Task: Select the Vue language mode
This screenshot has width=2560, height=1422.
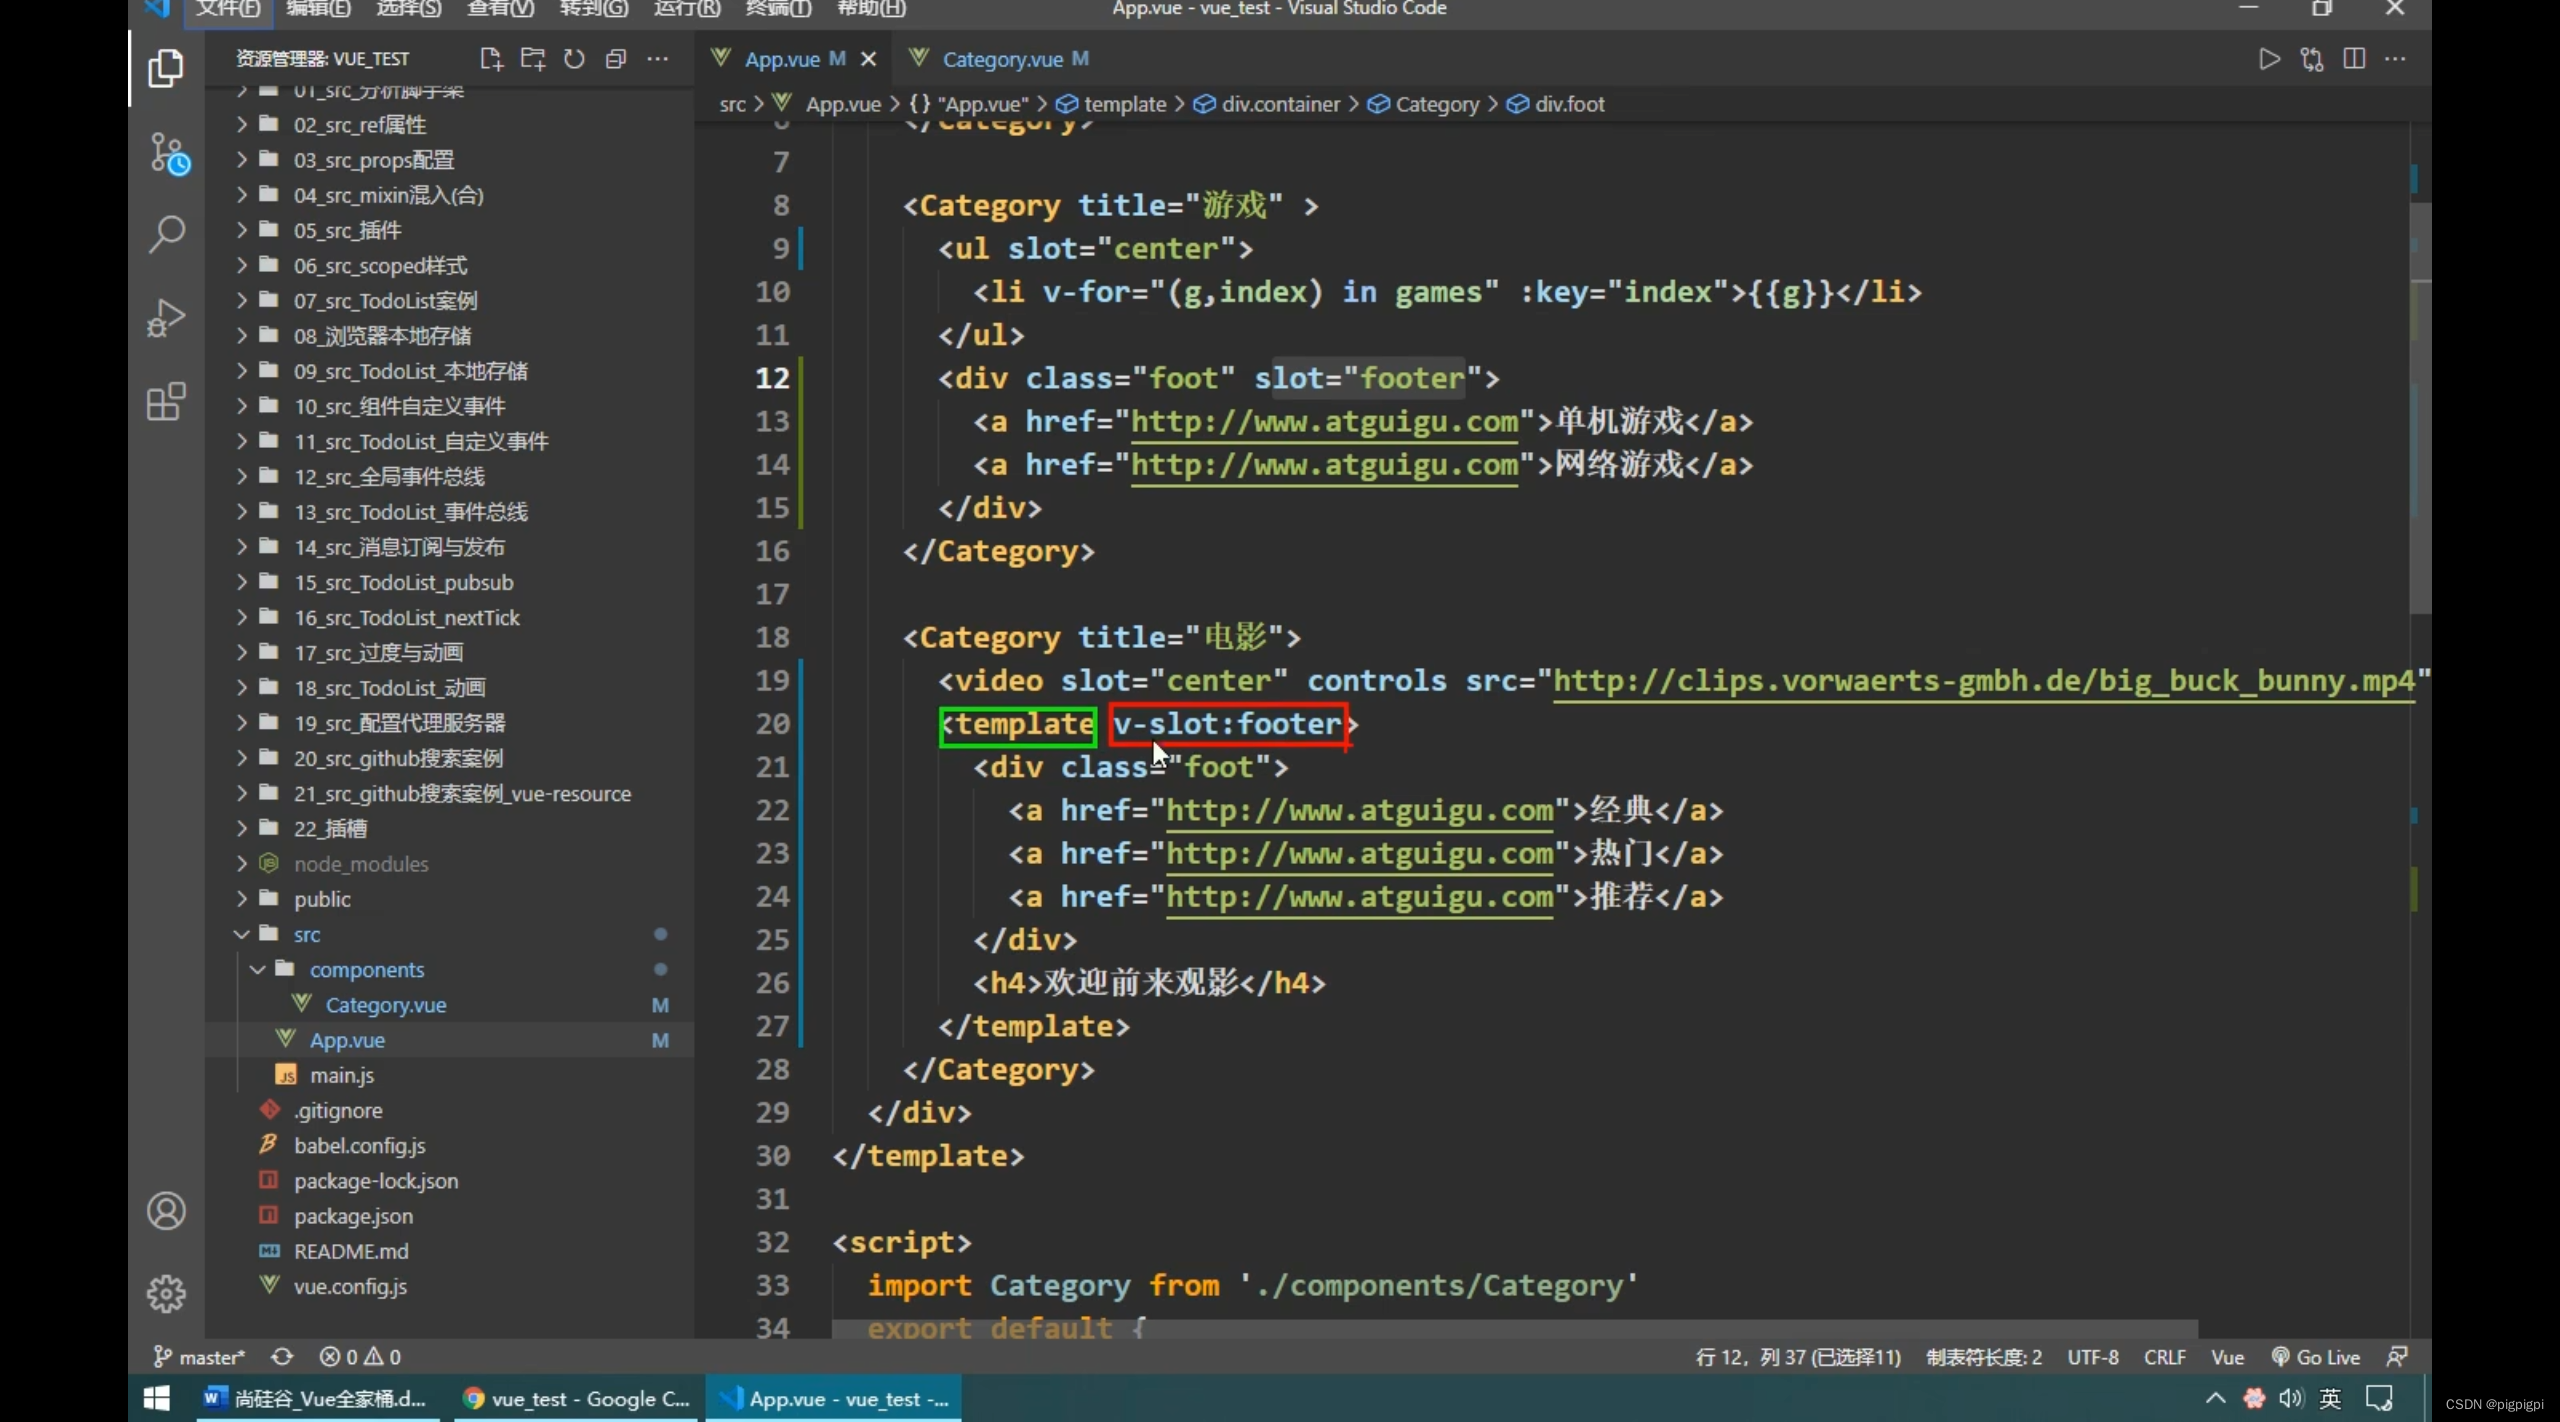Action: pyautogui.click(x=2227, y=1357)
